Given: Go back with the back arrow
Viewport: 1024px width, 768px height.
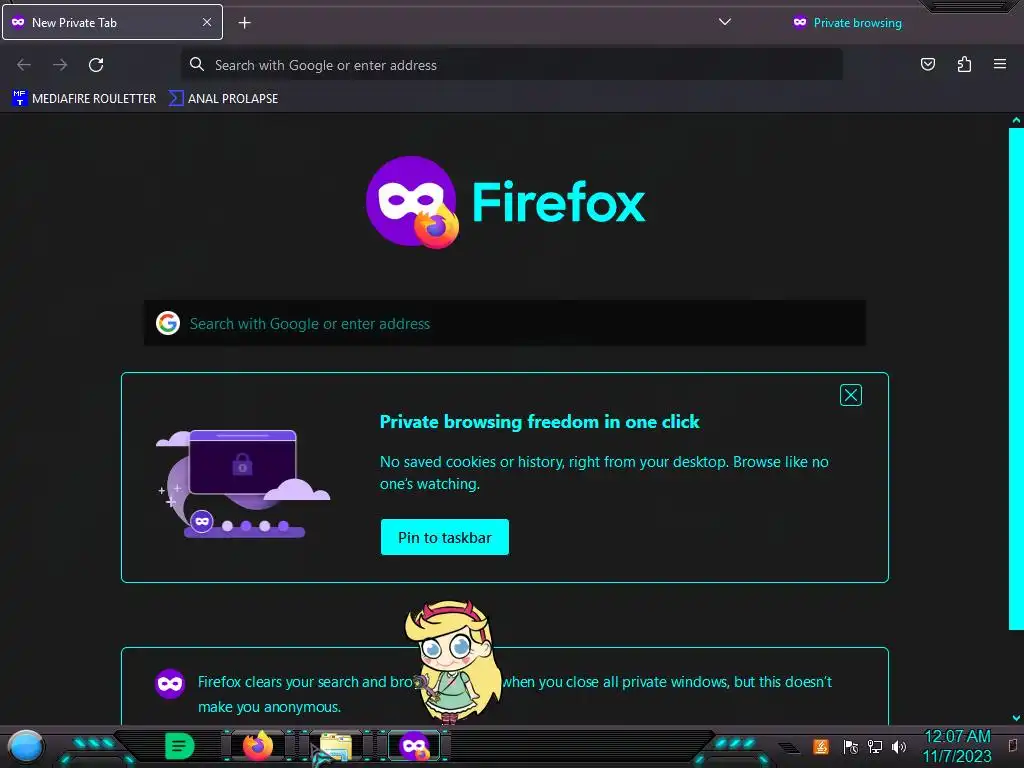Looking at the screenshot, I should pos(24,65).
